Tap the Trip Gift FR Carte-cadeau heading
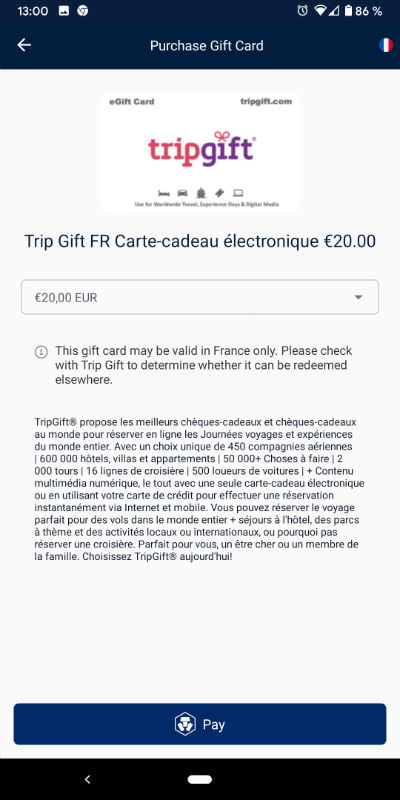 200,241
